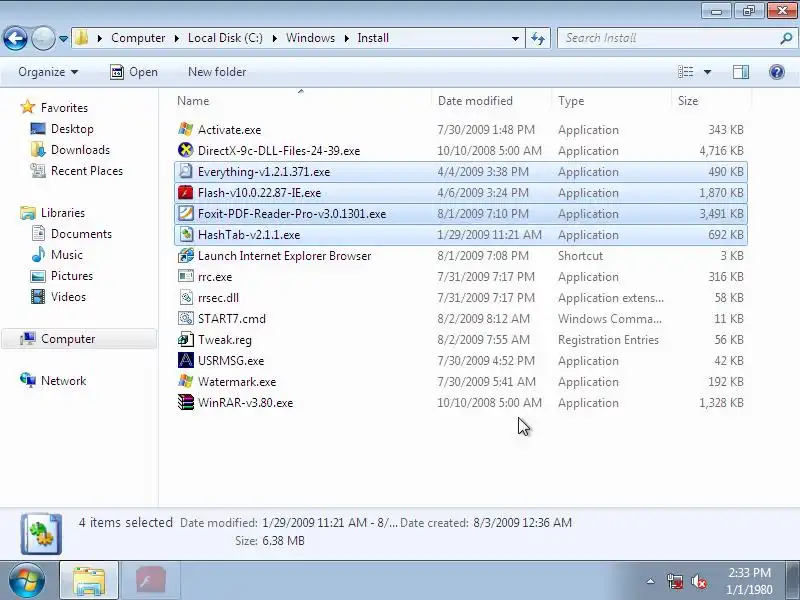The width and height of the screenshot is (800, 600).
Task: Click the rrsec.dll file icon
Action: 186,297
